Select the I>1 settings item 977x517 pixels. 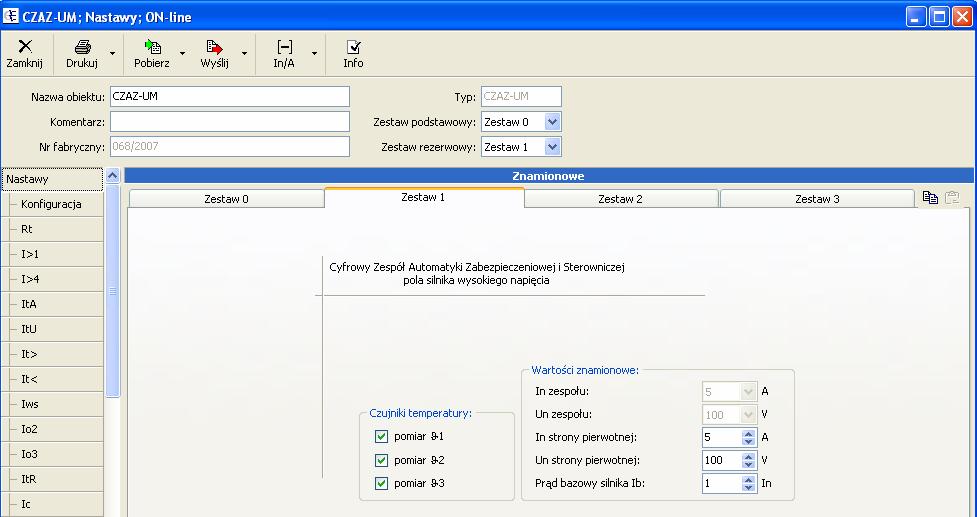52,254
